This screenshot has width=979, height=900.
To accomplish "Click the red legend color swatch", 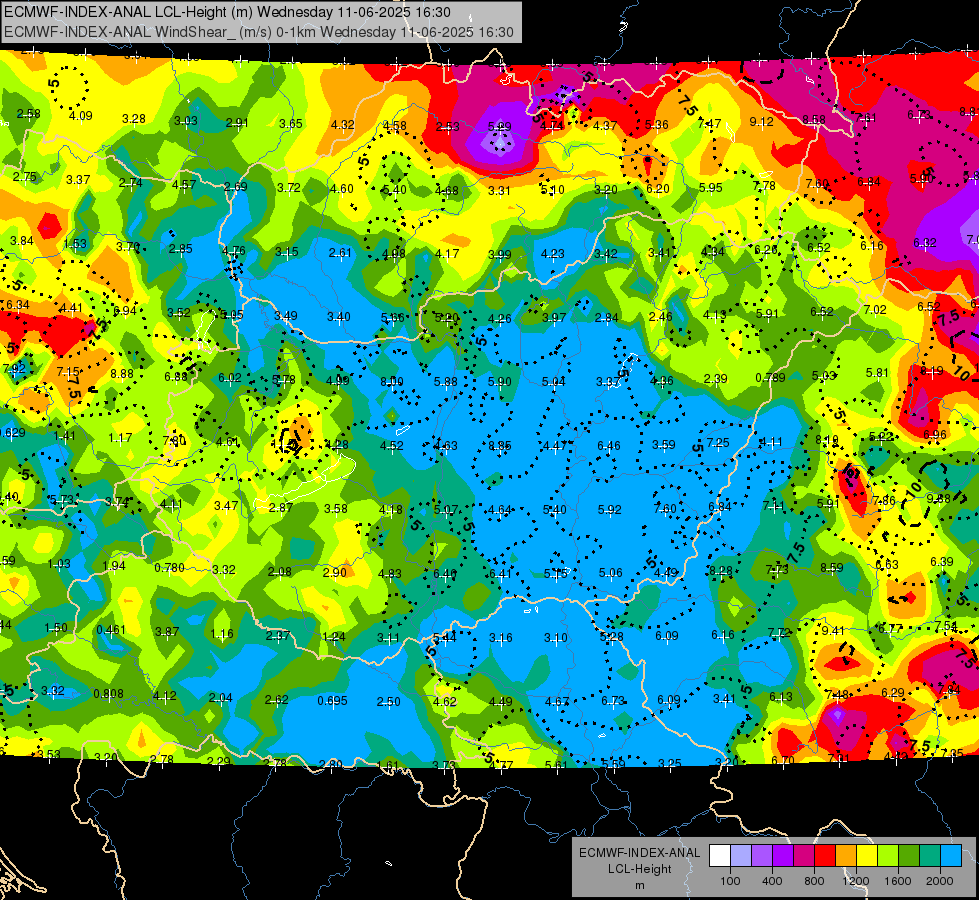I will (825, 856).
